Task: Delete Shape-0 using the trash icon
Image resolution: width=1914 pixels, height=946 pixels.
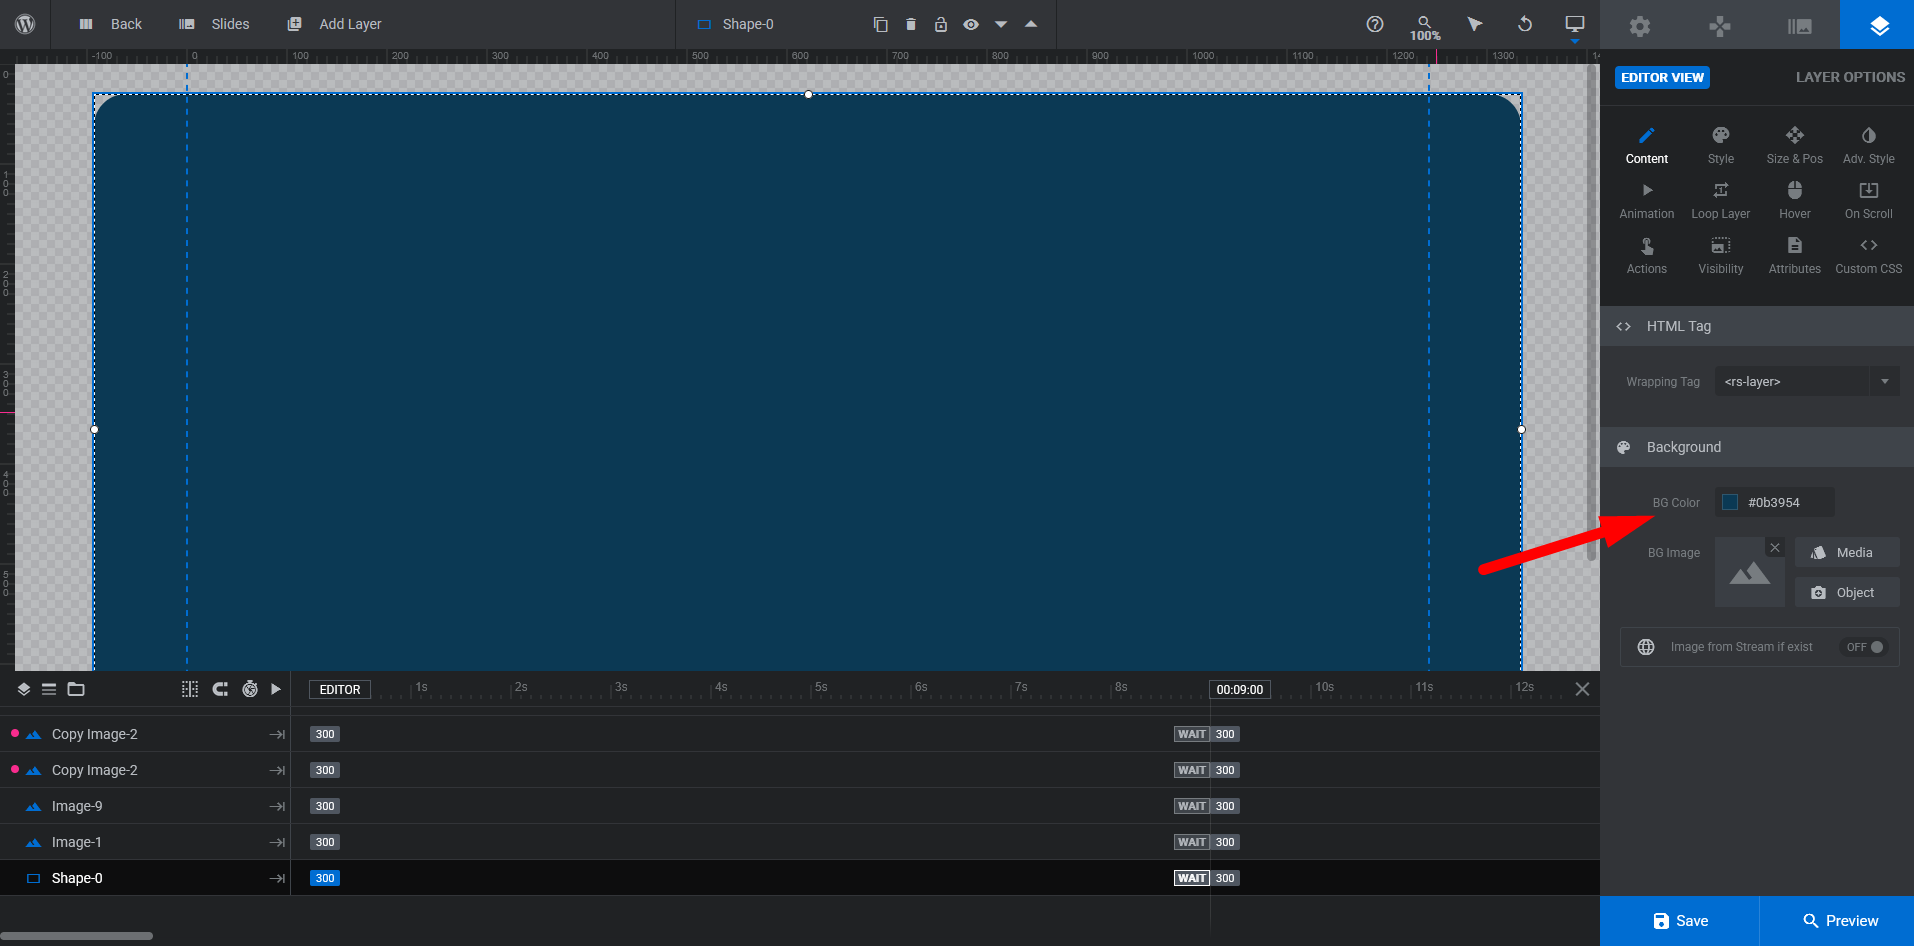Action: pos(910,24)
